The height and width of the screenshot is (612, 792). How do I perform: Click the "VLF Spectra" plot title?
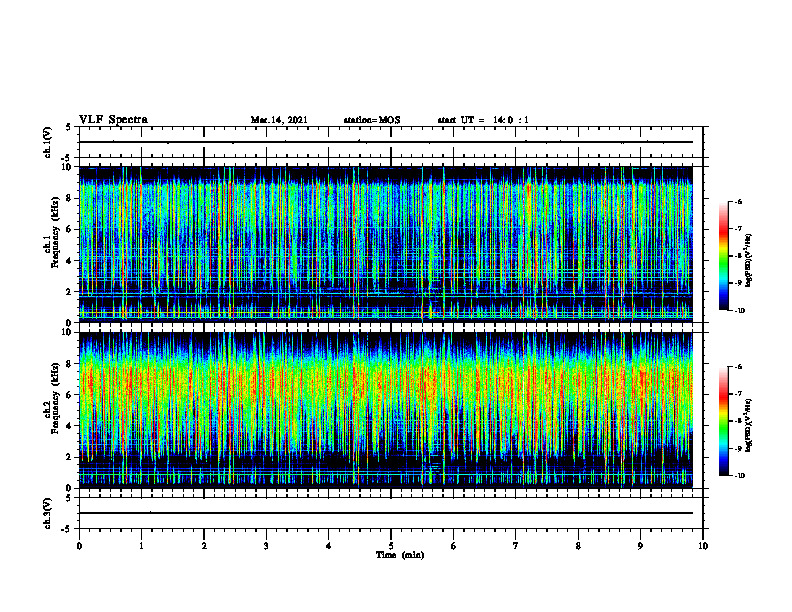(113, 120)
